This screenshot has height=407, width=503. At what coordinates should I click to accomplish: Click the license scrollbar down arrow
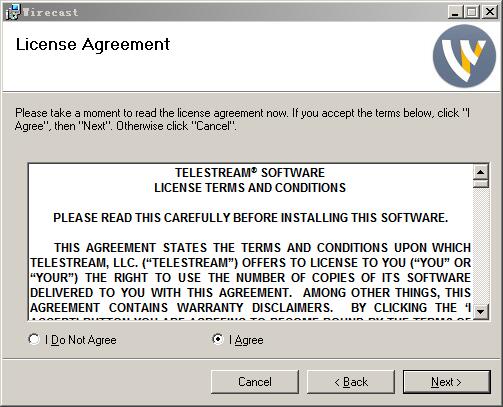click(x=480, y=312)
